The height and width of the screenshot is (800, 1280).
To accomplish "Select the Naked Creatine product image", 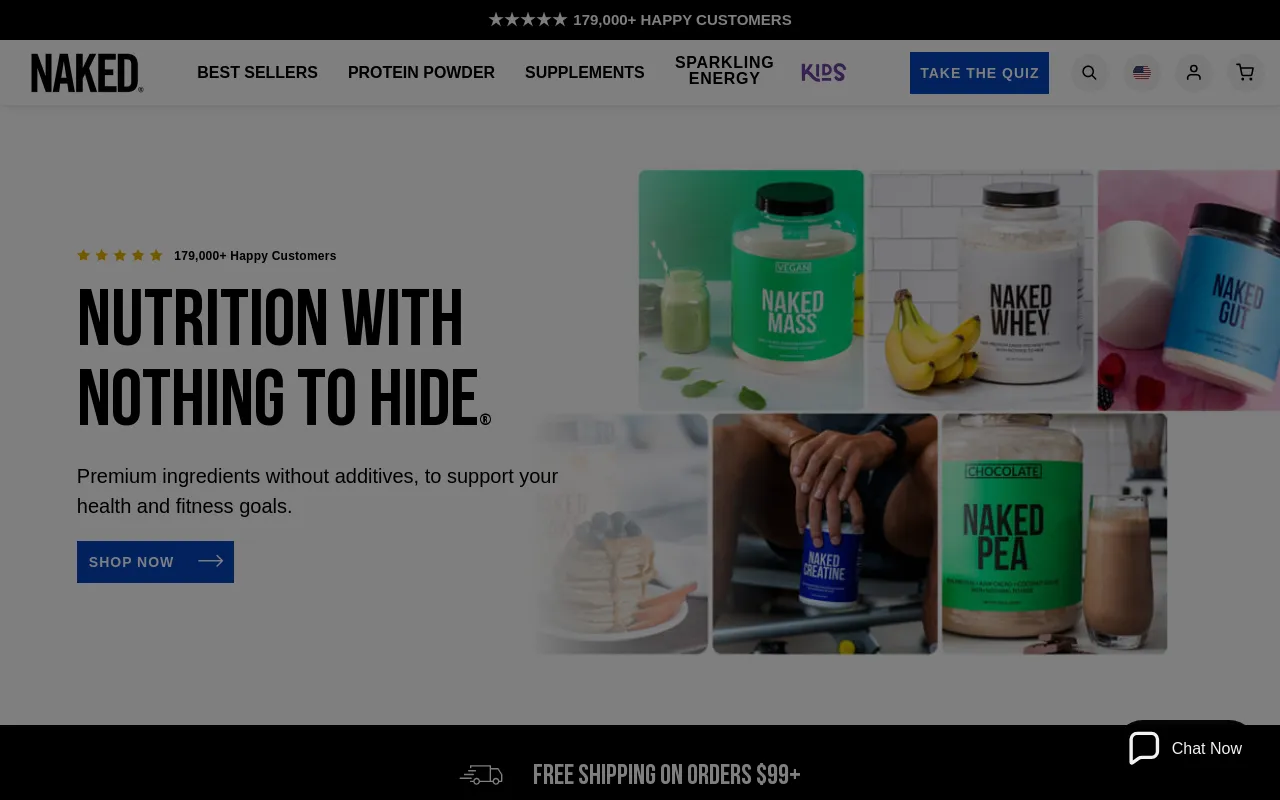I will click(x=825, y=534).
